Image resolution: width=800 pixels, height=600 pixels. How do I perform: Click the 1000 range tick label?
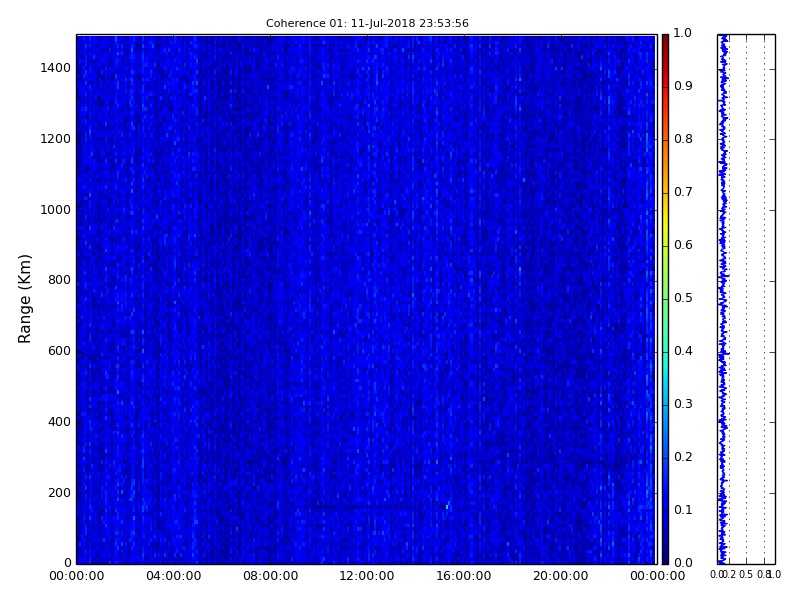(x=56, y=210)
